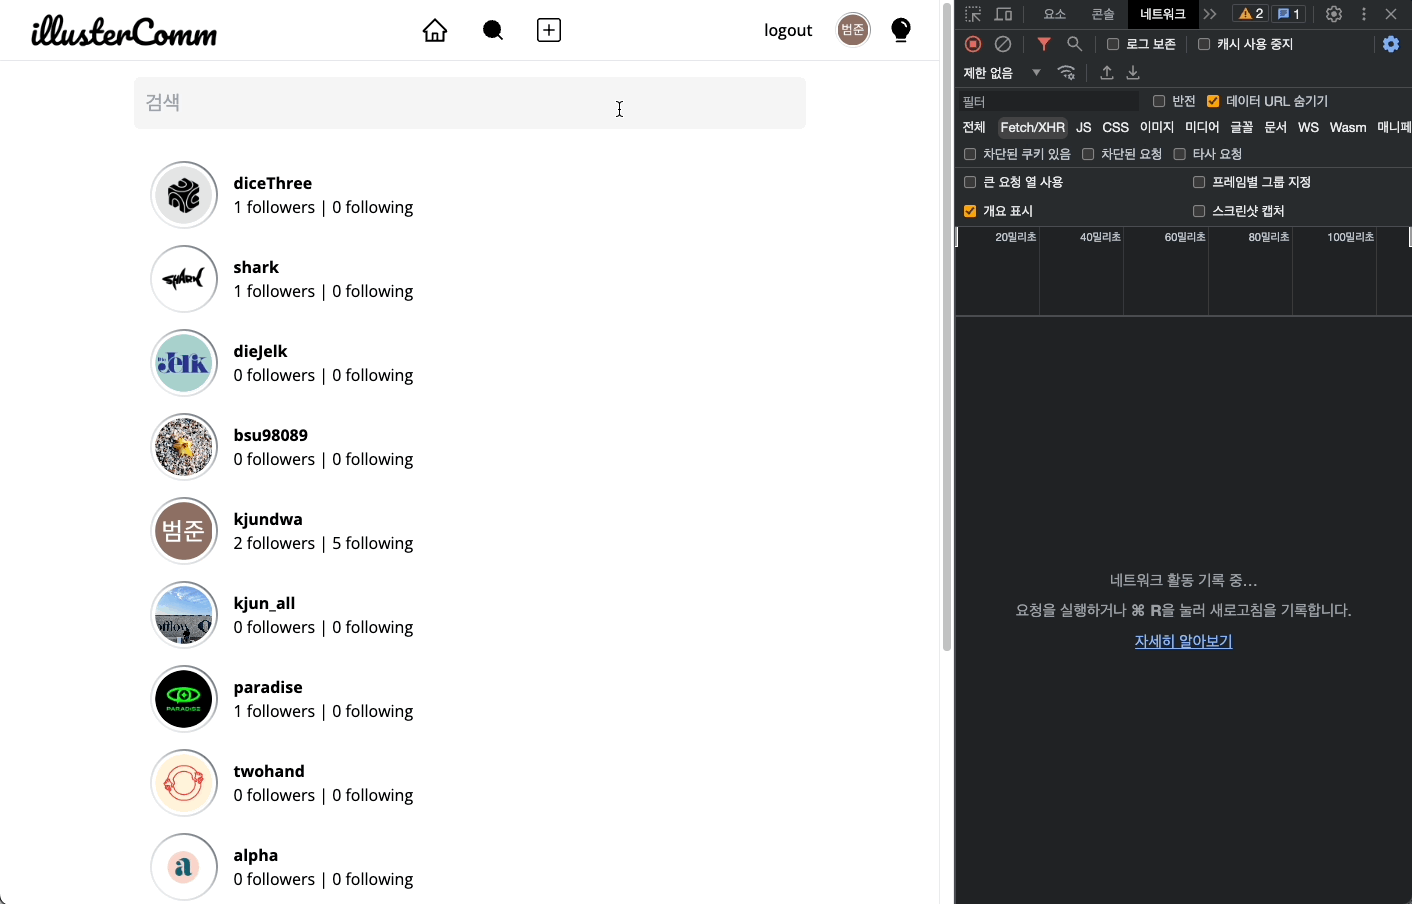This screenshot has width=1412, height=904.
Task: Switch to the 콘솔 tab
Action: point(1102,14)
